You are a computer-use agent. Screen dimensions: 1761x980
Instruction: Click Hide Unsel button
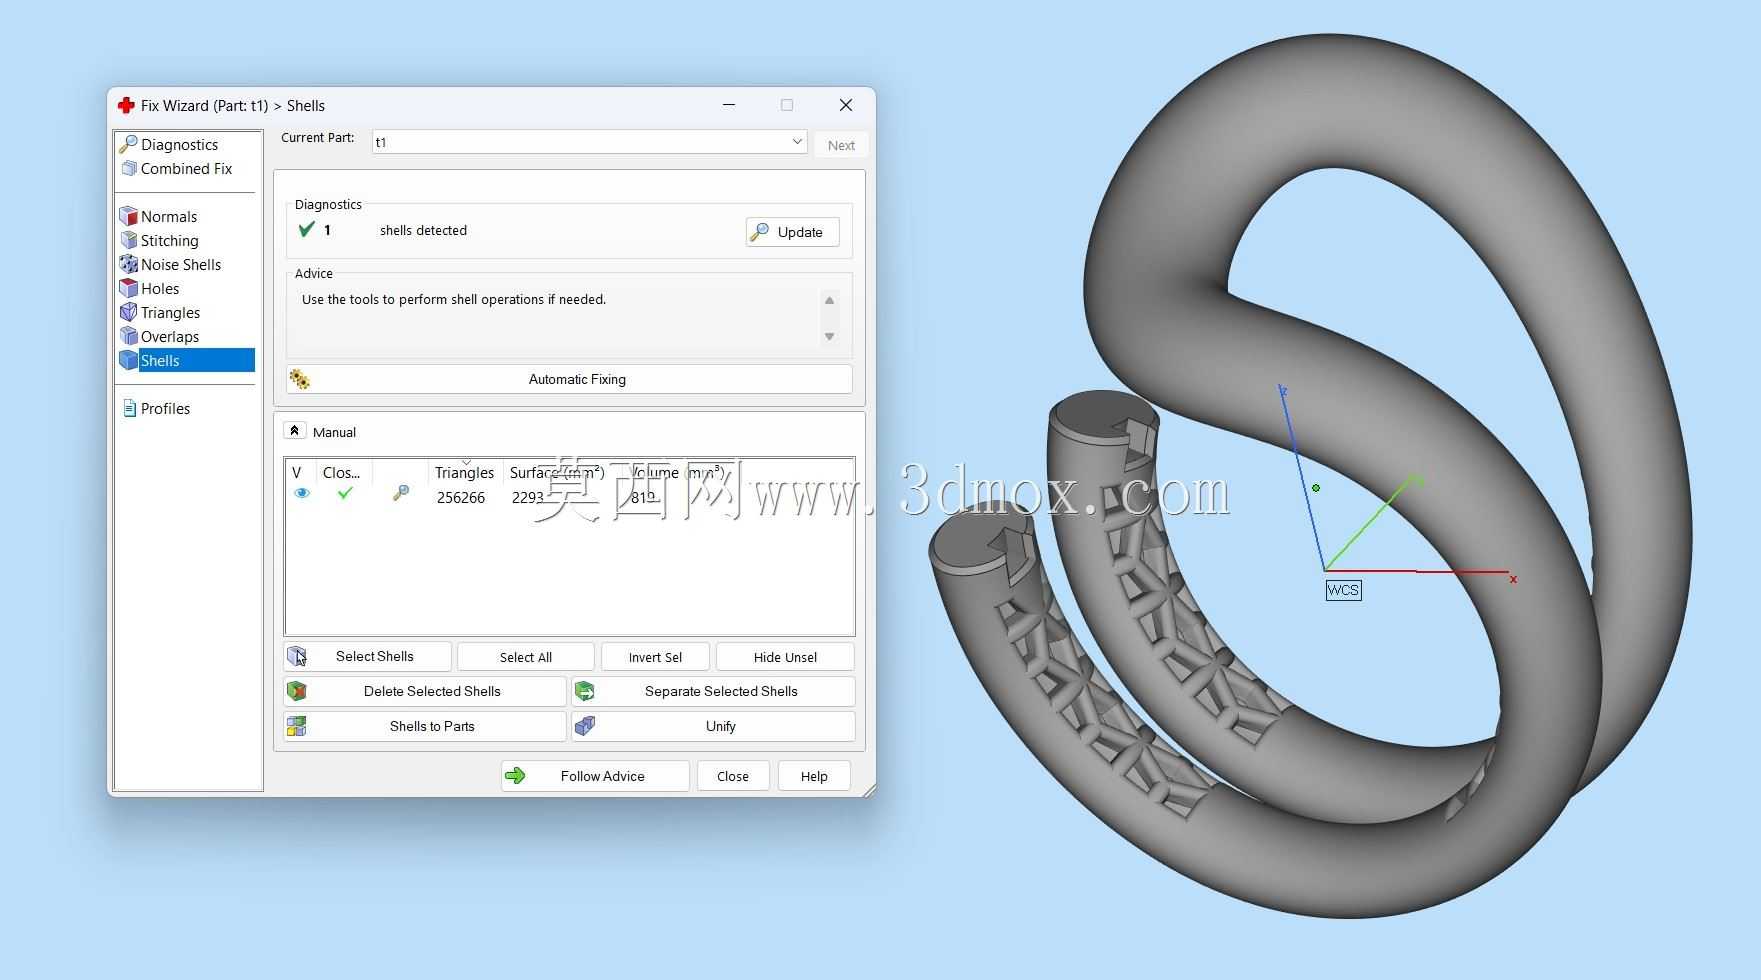(x=785, y=657)
